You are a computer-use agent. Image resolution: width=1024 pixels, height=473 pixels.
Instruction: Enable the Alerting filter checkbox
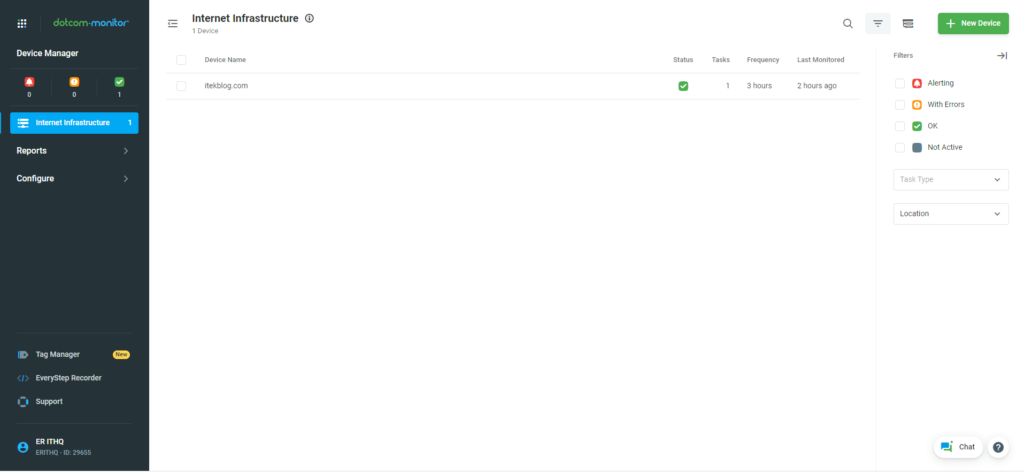point(900,84)
